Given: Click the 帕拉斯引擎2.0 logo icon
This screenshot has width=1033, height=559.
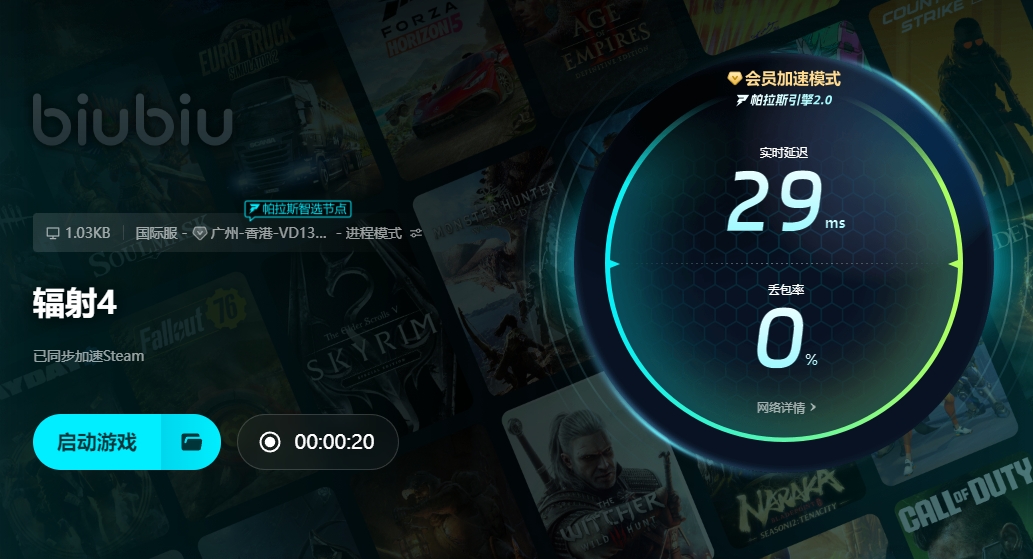Looking at the screenshot, I should tap(742, 100).
